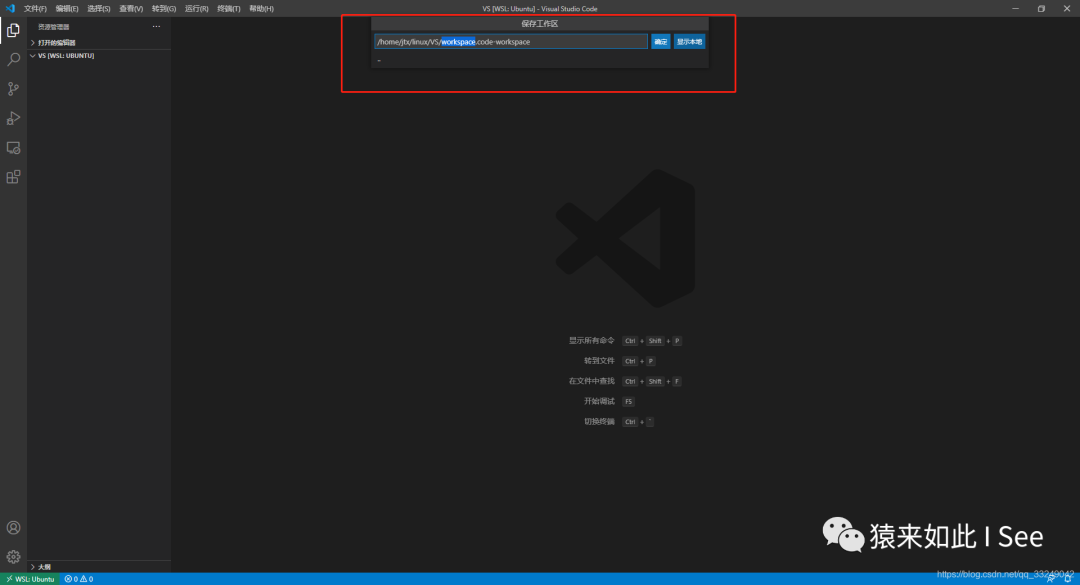The image size is (1080, 585).
Task: Open the Source Control view icon
Action: click(x=13, y=89)
